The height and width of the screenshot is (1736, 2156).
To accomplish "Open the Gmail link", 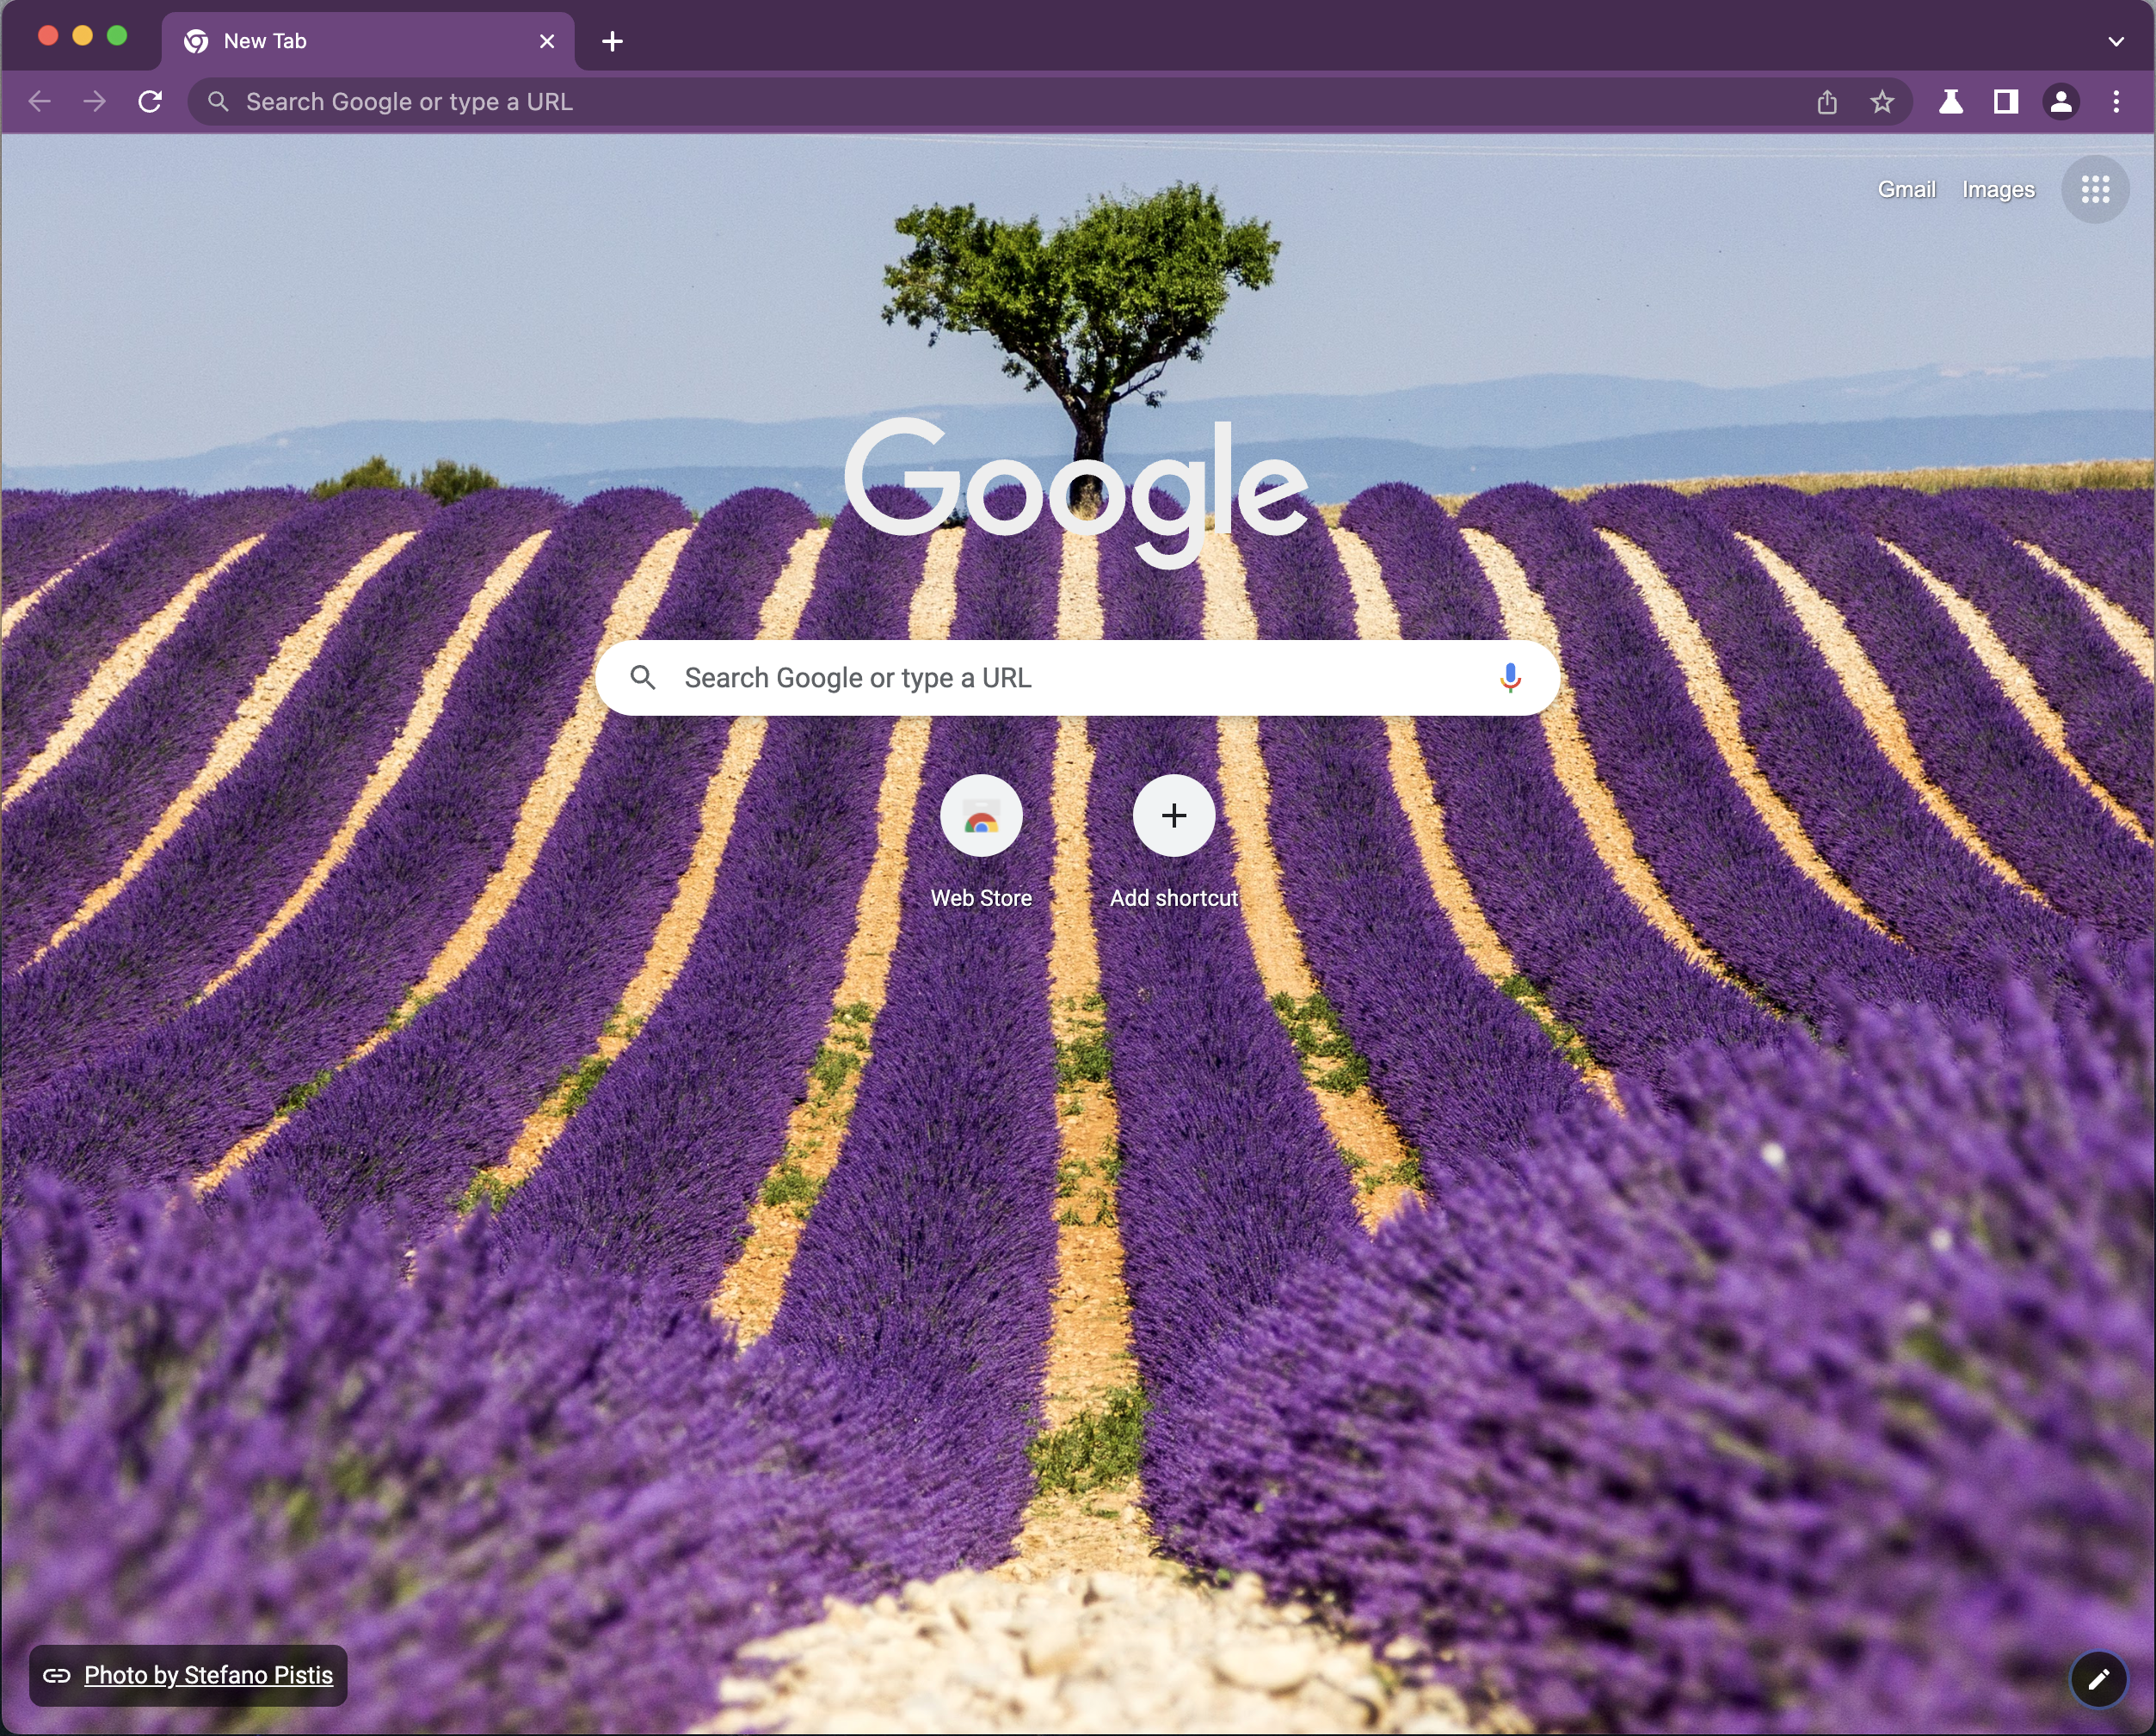I will 1906,190.
